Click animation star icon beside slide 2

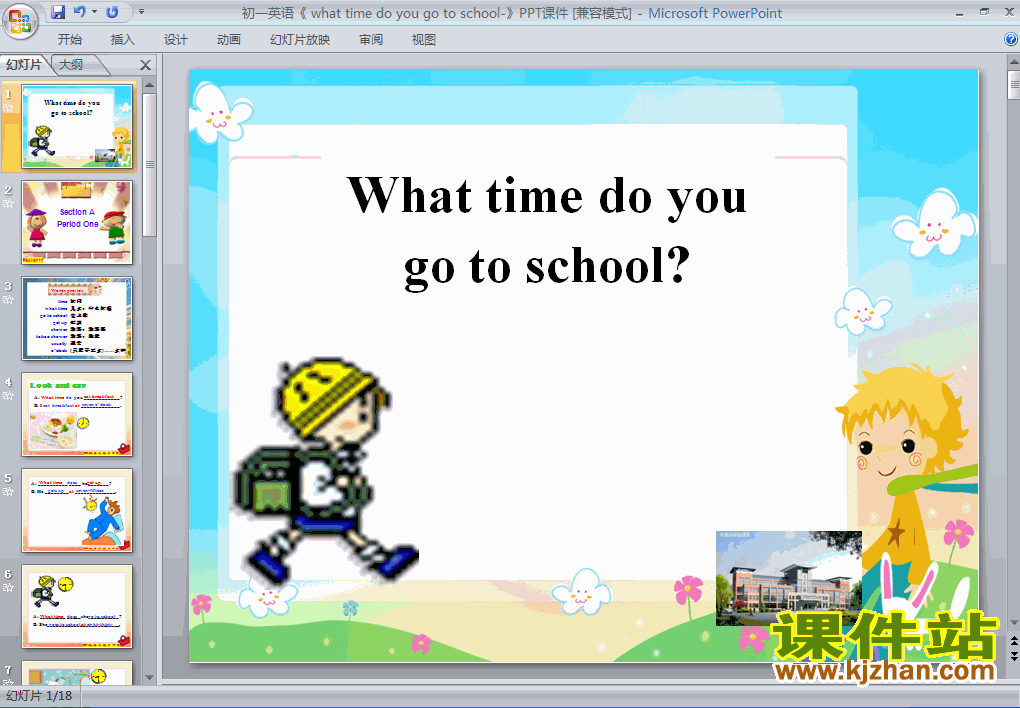coord(8,204)
